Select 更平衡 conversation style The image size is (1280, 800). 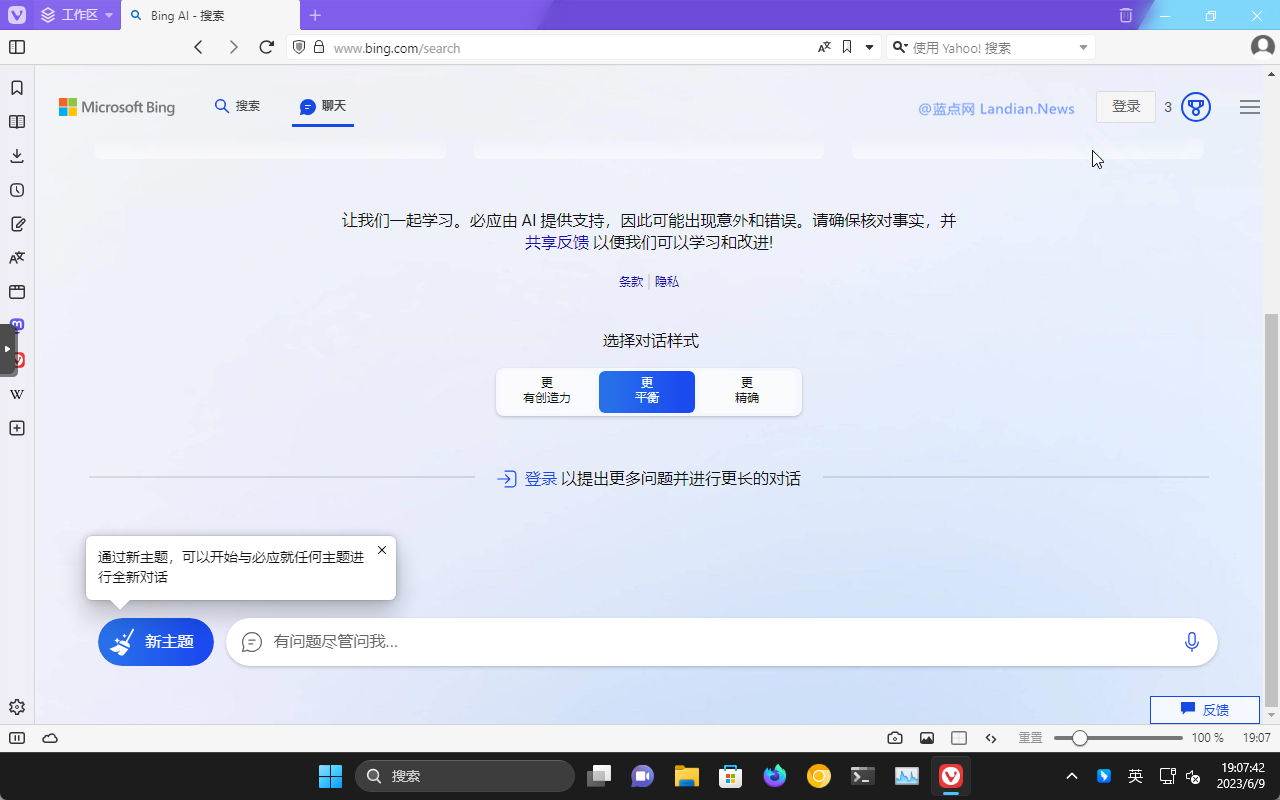click(647, 391)
